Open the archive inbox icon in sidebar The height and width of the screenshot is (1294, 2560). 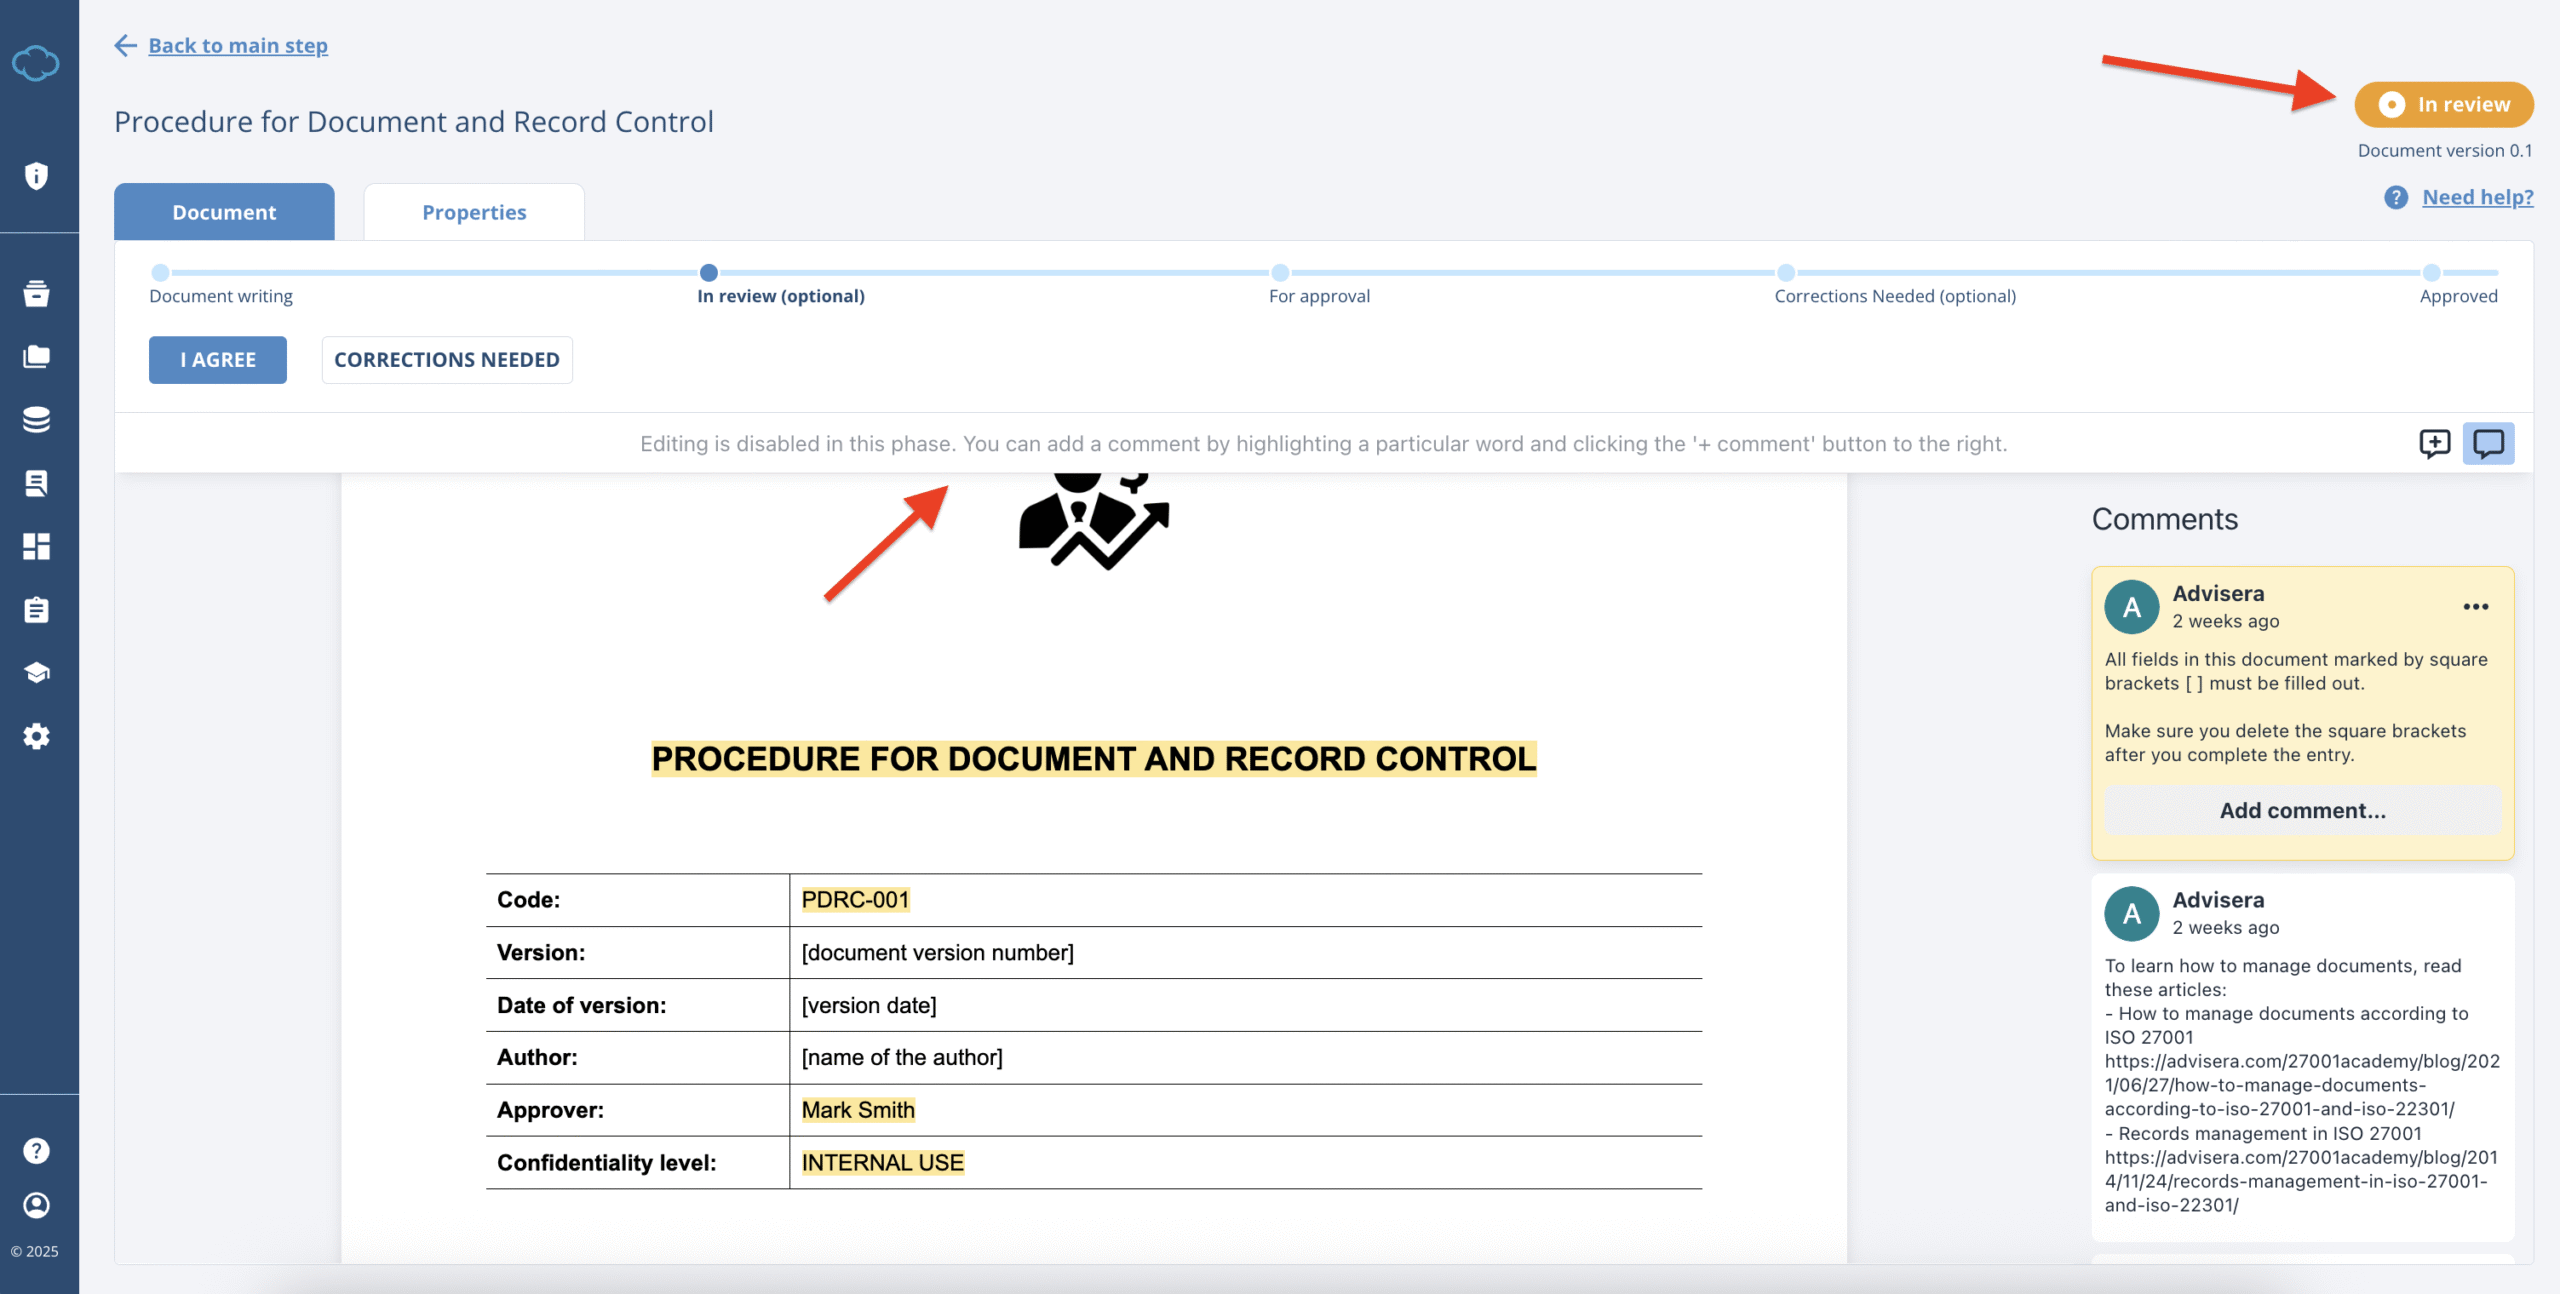37,294
